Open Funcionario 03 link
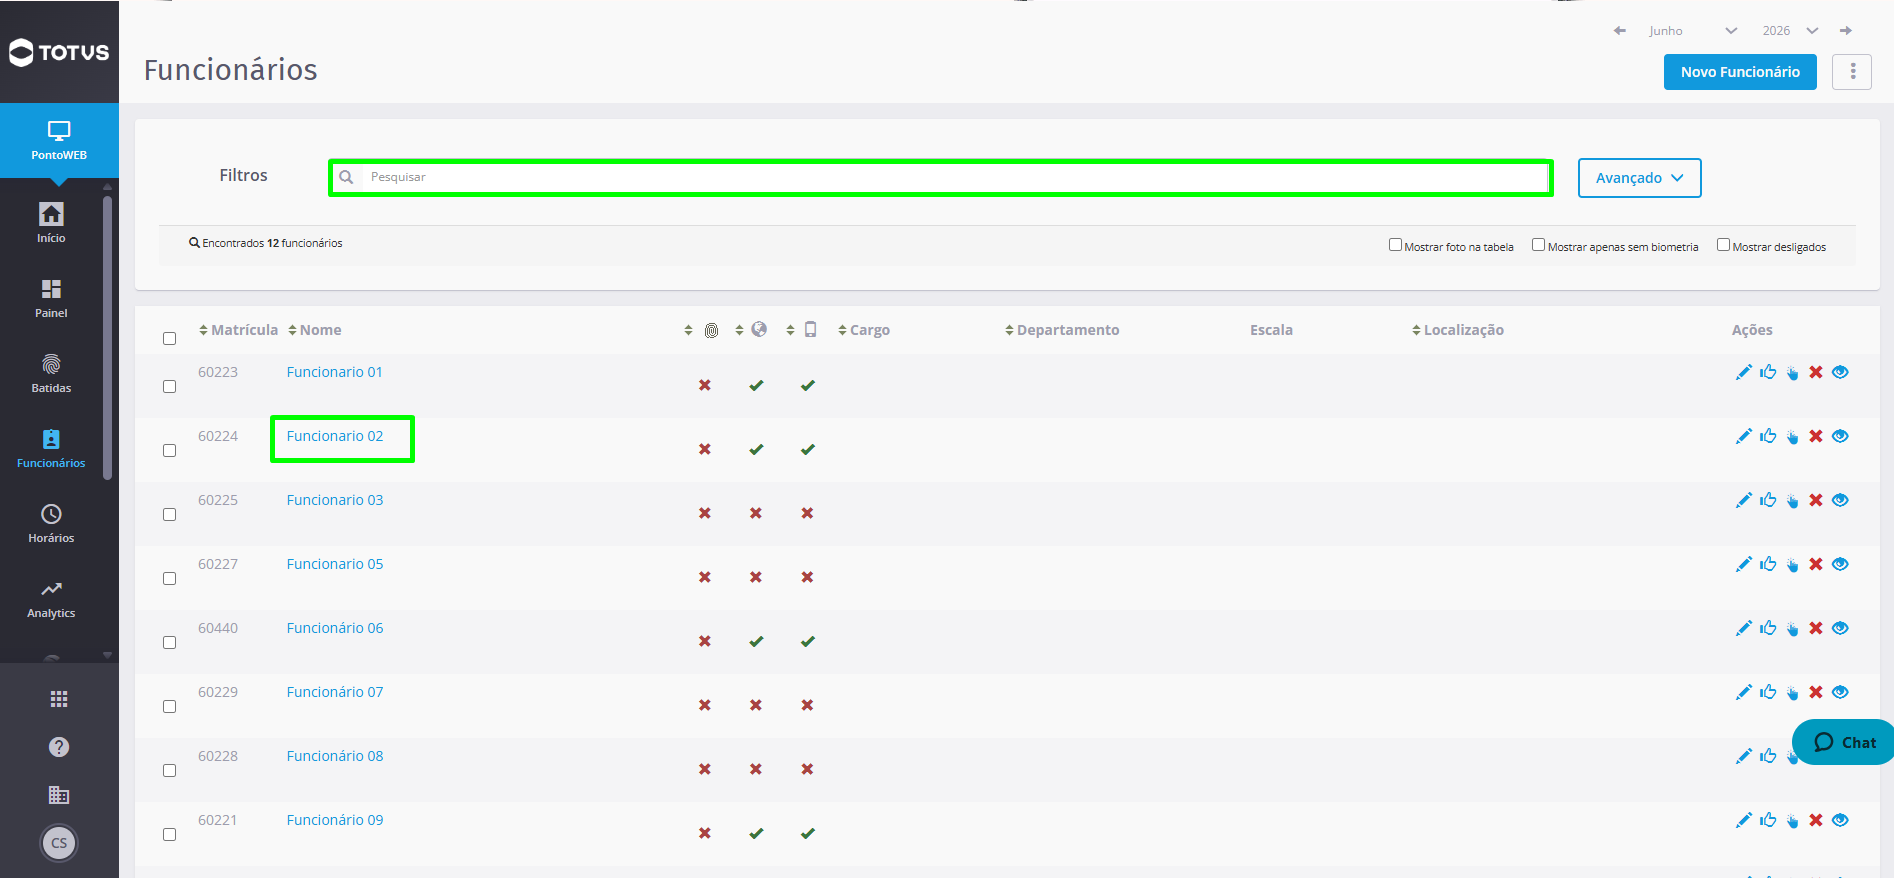Image resolution: width=1894 pixels, height=878 pixels. coord(335,500)
